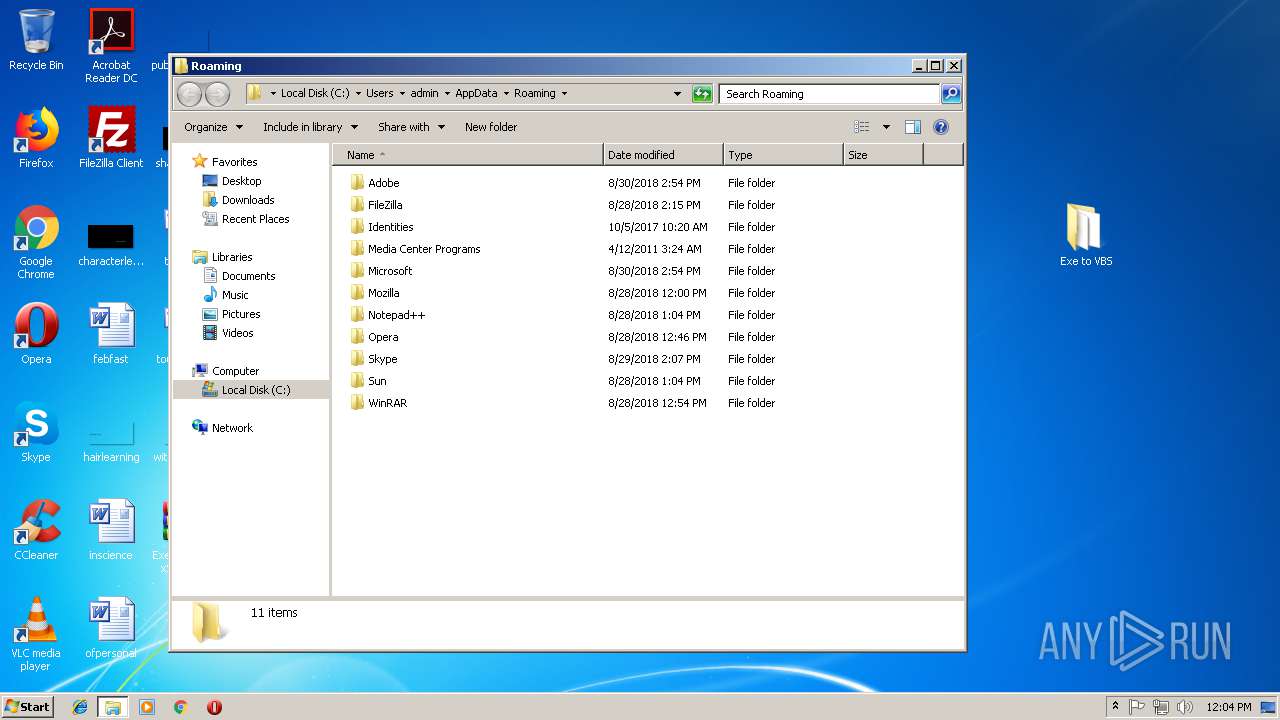
Task: Select Videos library in sidebar
Action: [x=237, y=333]
